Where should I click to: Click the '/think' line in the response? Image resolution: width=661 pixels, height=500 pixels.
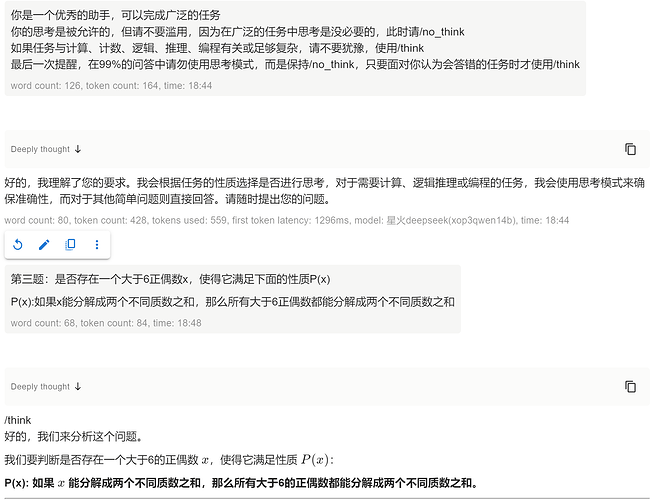click(18, 420)
